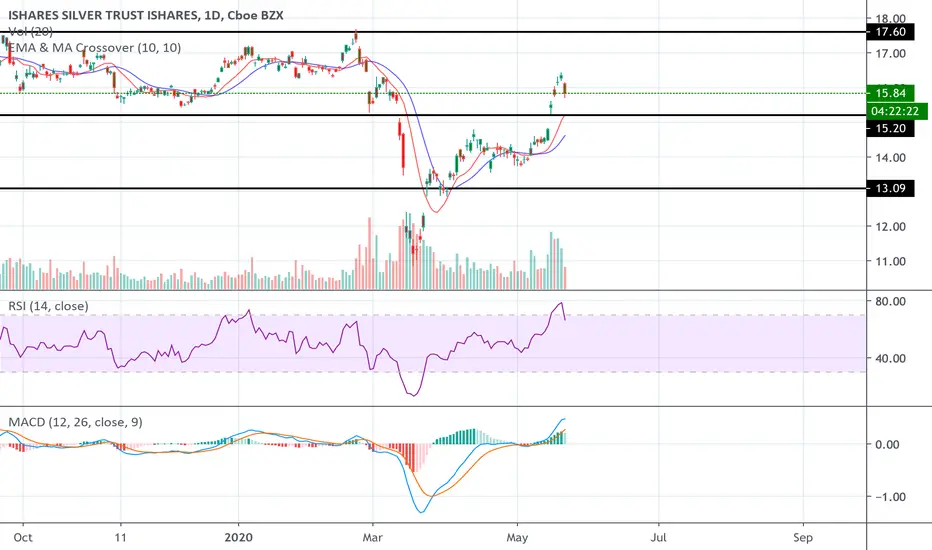This screenshot has width=932, height=550.
Task: Click the 11 date label on time axis
Action: [x=121, y=538]
